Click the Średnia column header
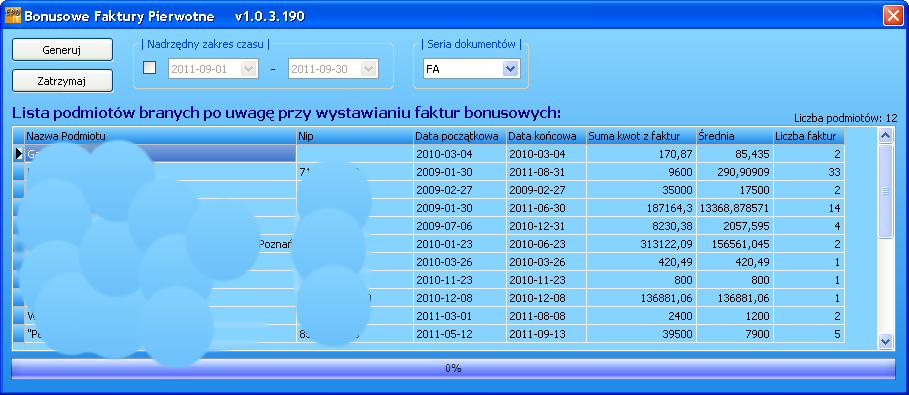 [735, 136]
